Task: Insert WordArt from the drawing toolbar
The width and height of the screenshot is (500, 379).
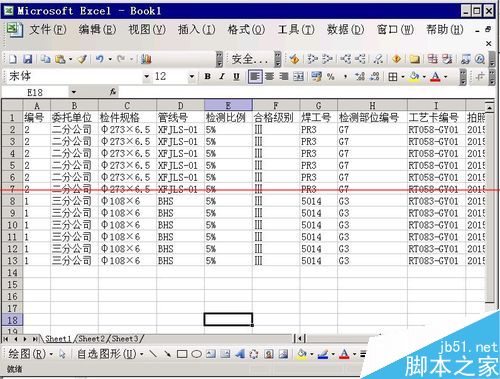Action: pyautogui.click(x=240, y=354)
